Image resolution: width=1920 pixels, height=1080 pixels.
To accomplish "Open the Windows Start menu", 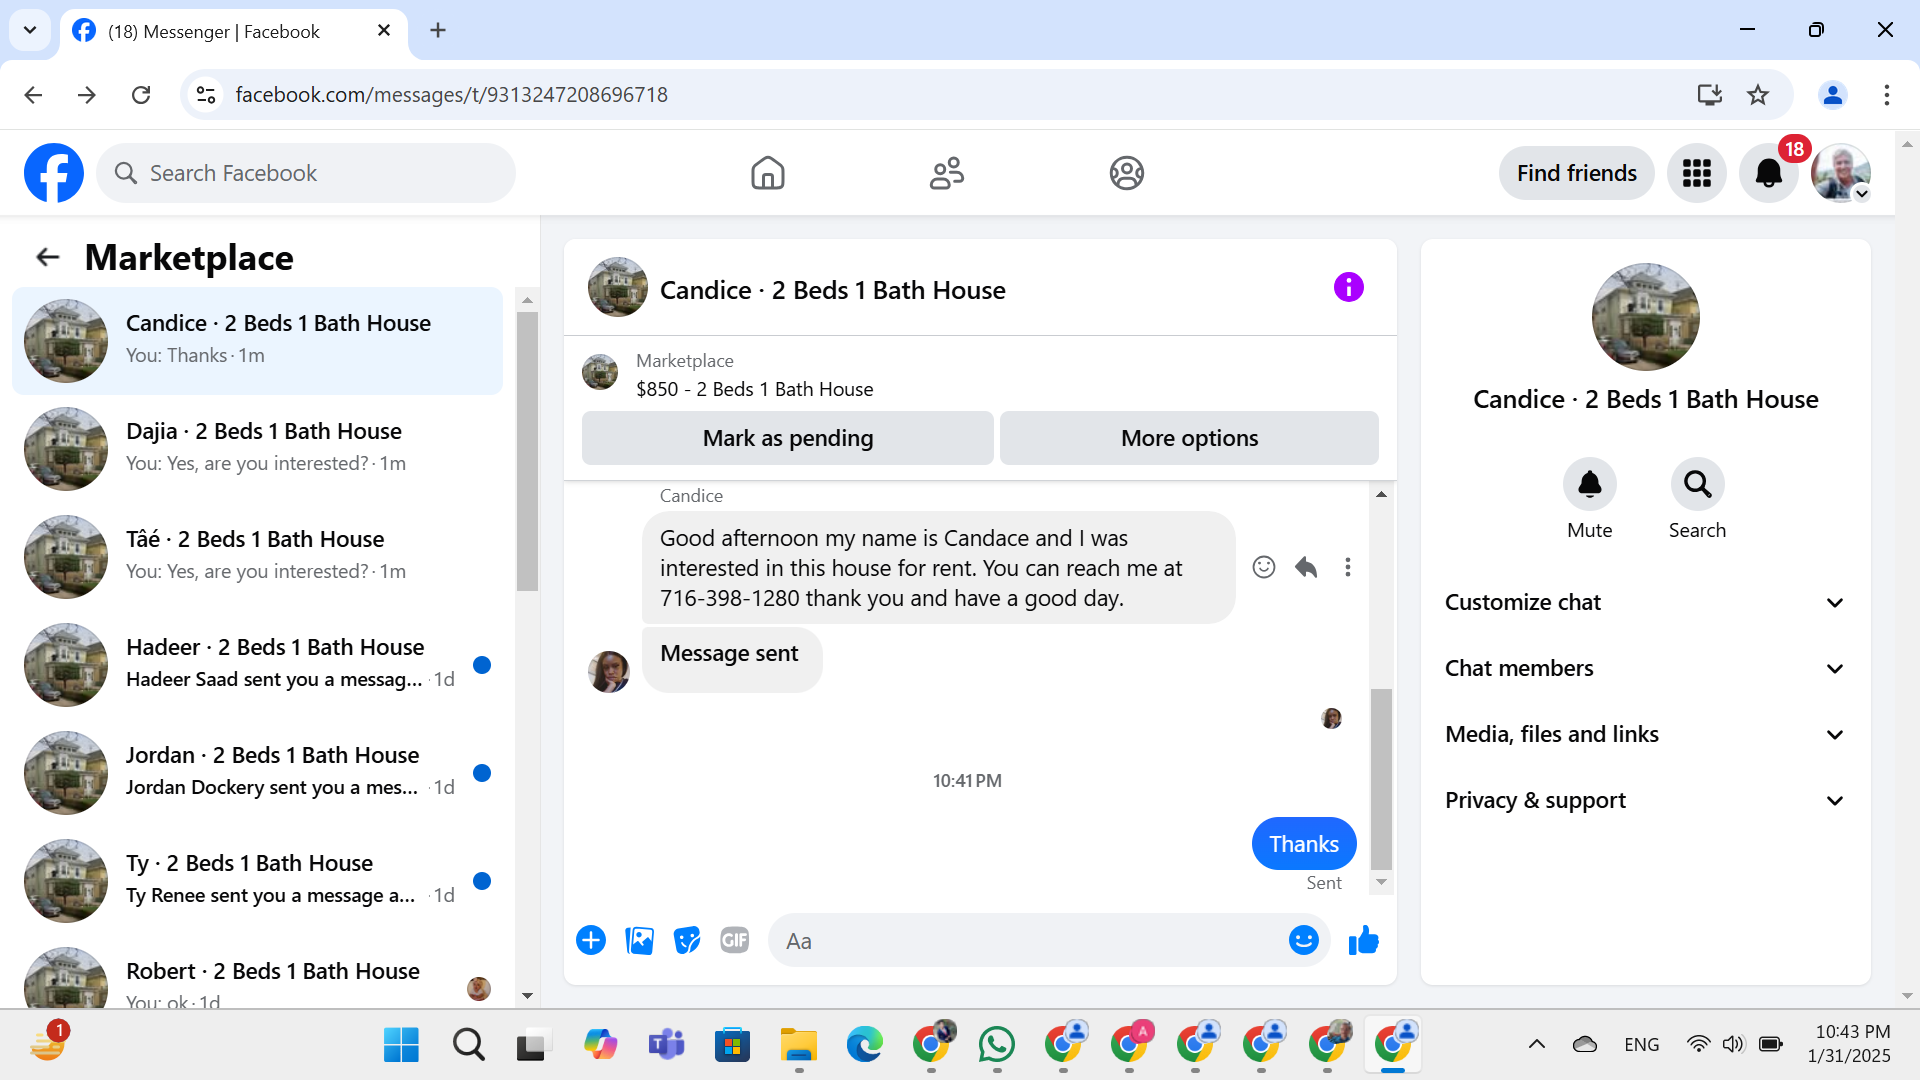I will tap(401, 1045).
